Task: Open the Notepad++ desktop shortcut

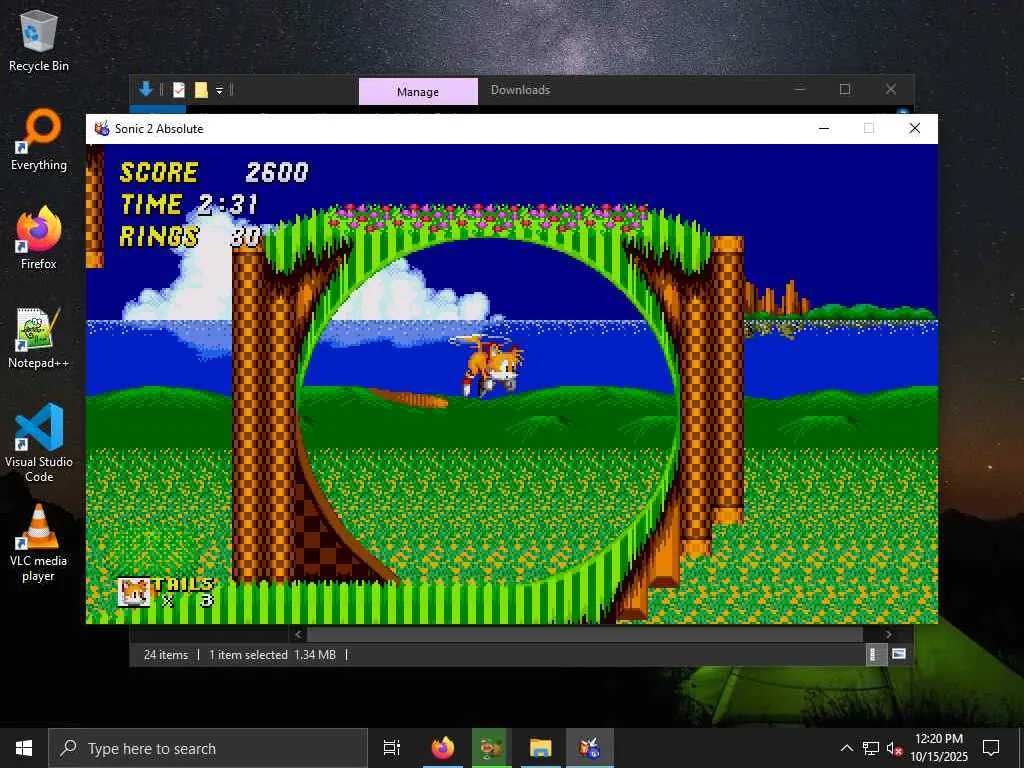Action: tap(39, 338)
